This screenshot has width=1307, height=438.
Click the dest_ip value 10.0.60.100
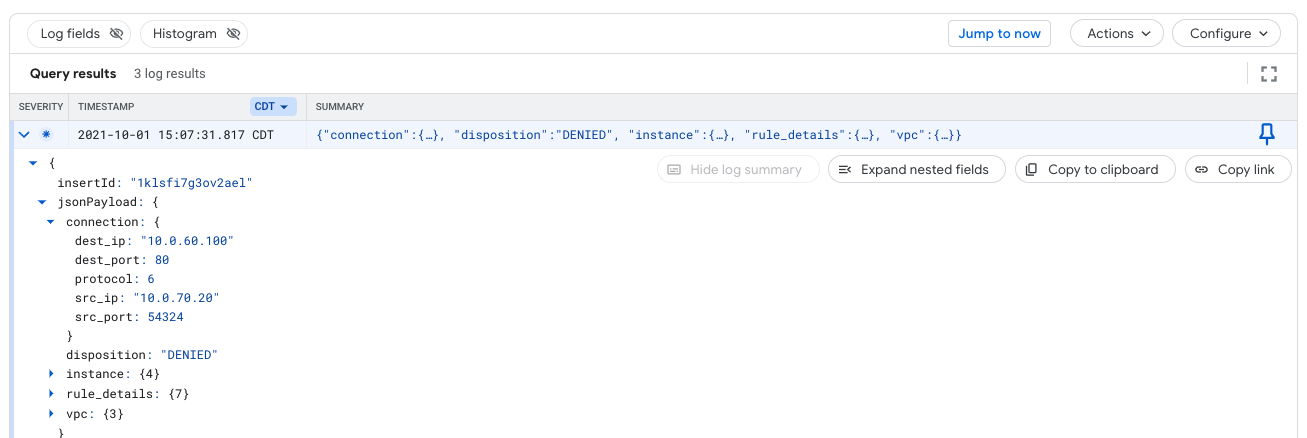click(187, 241)
